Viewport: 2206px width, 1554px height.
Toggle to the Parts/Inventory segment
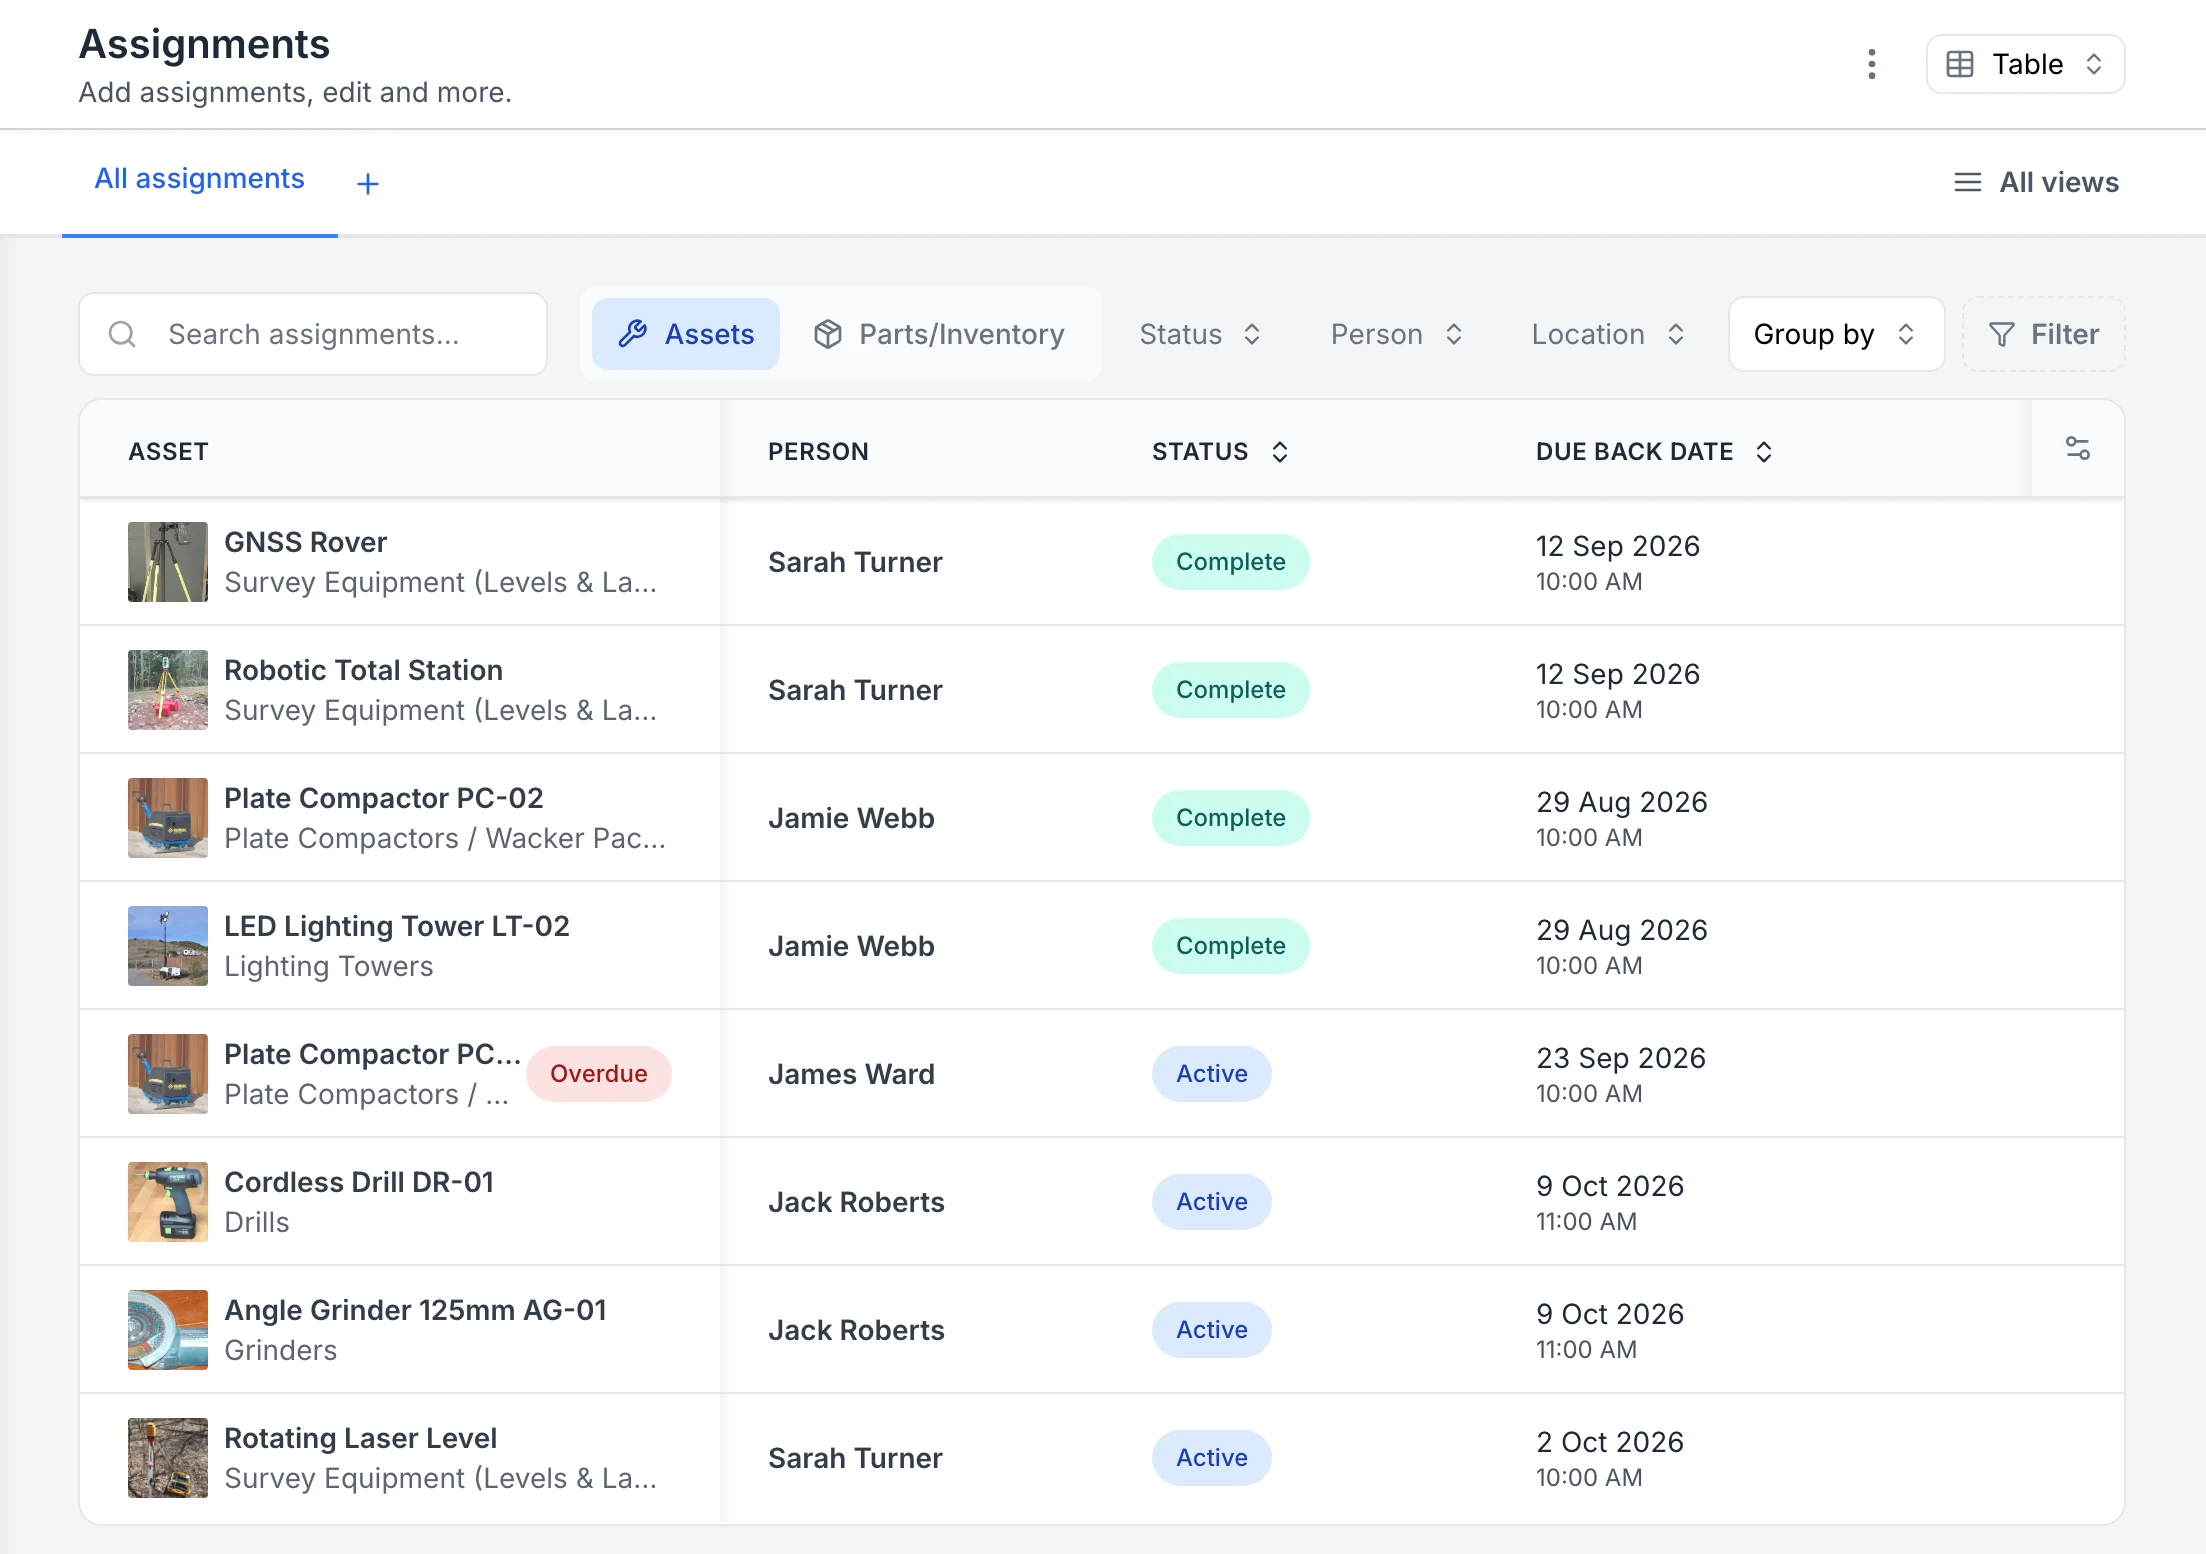click(x=938, y=334)
